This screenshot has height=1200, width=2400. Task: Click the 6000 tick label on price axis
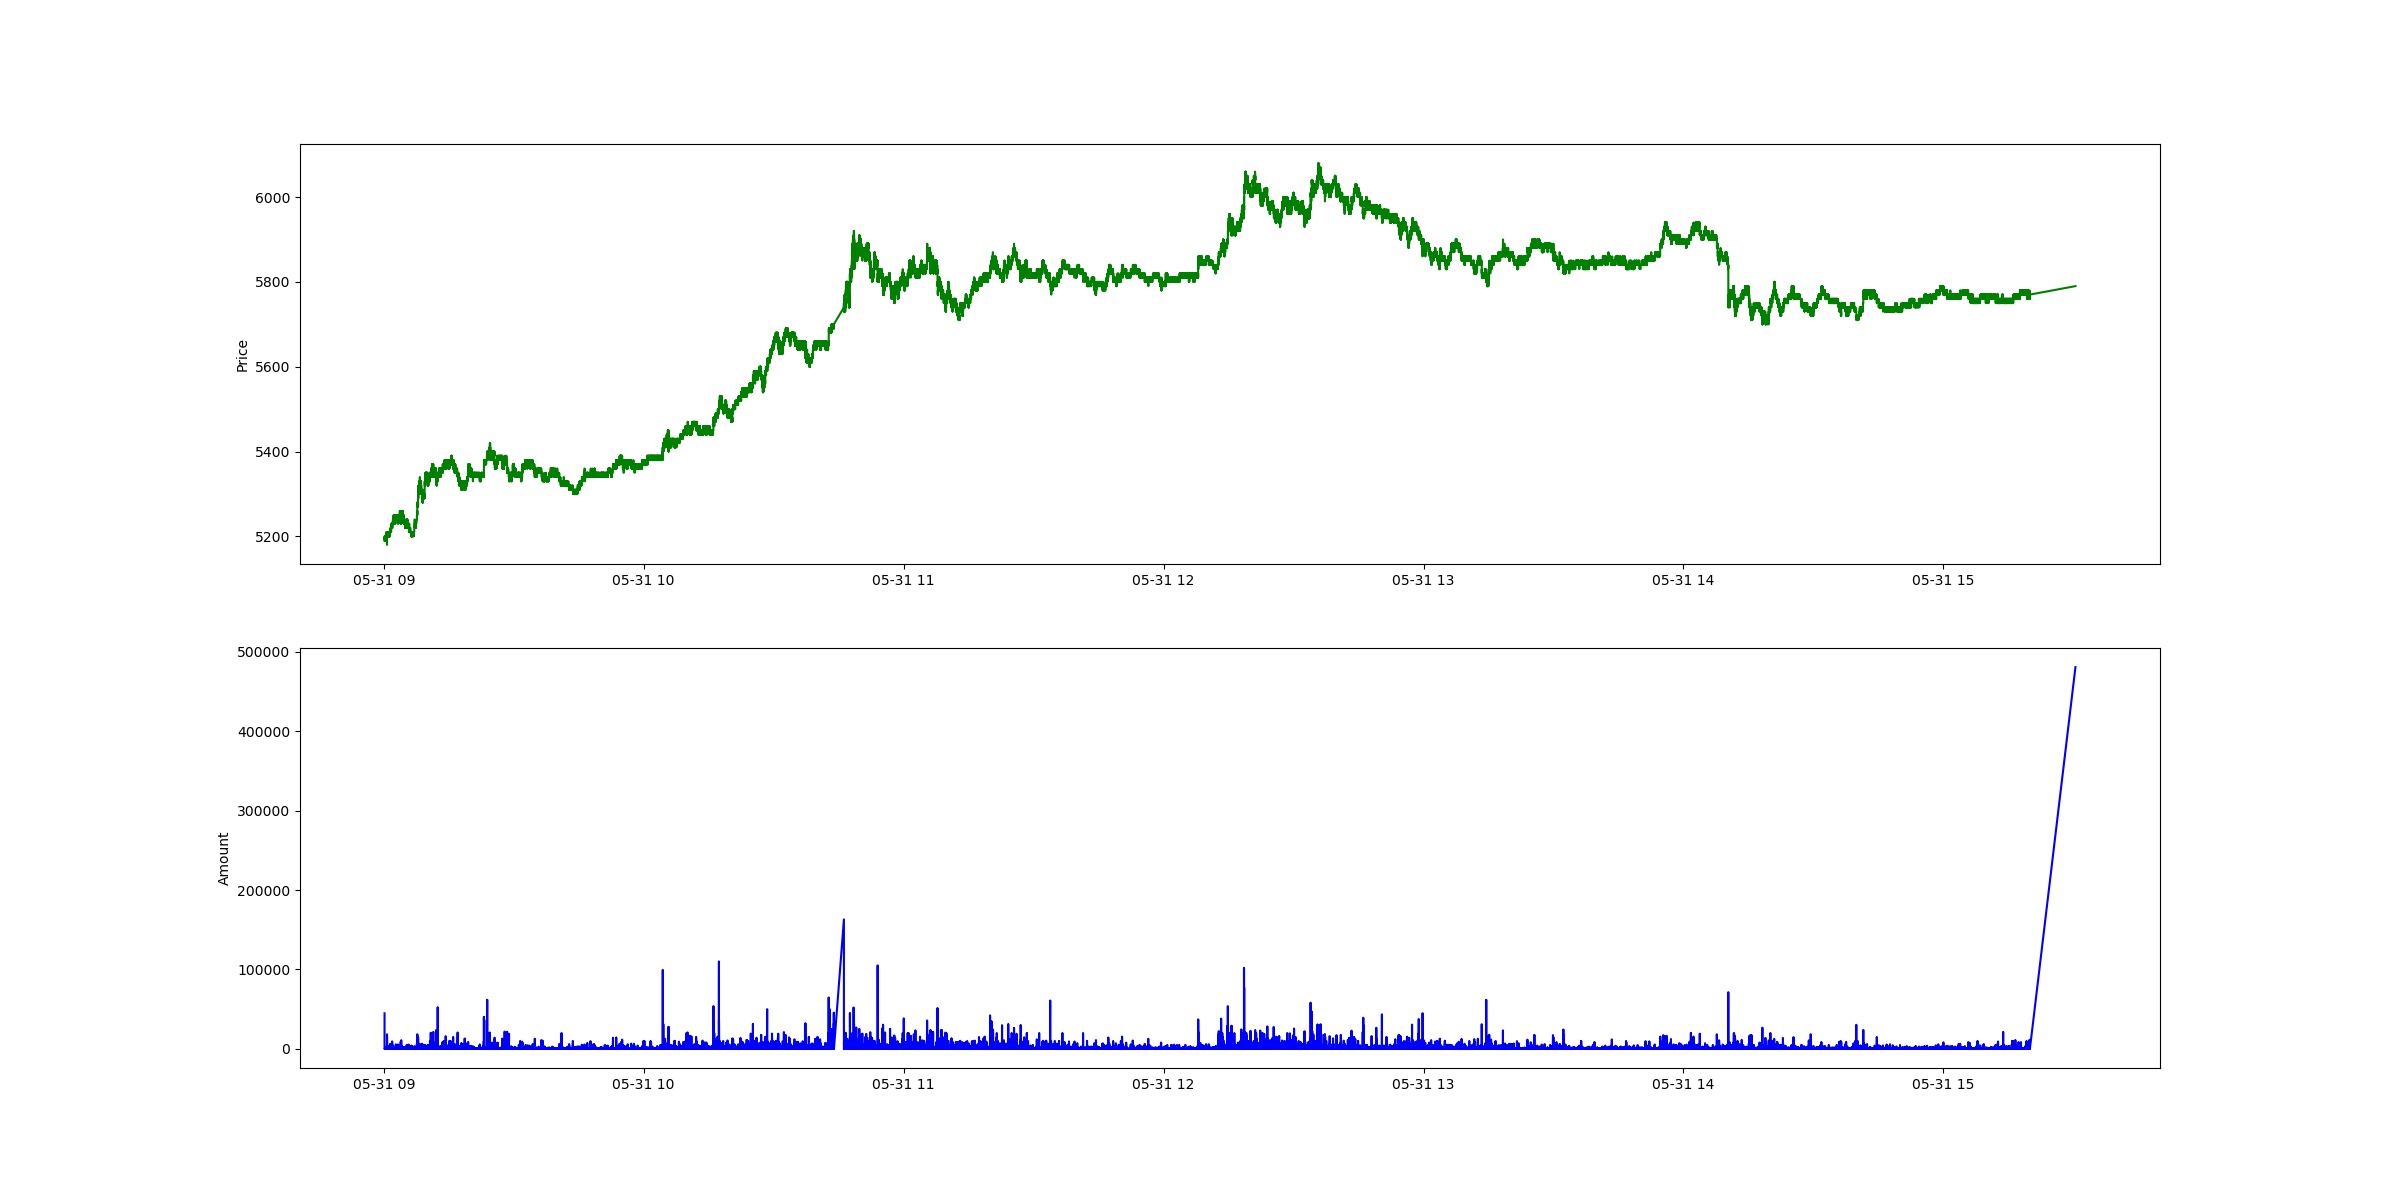tap(272, 198)
